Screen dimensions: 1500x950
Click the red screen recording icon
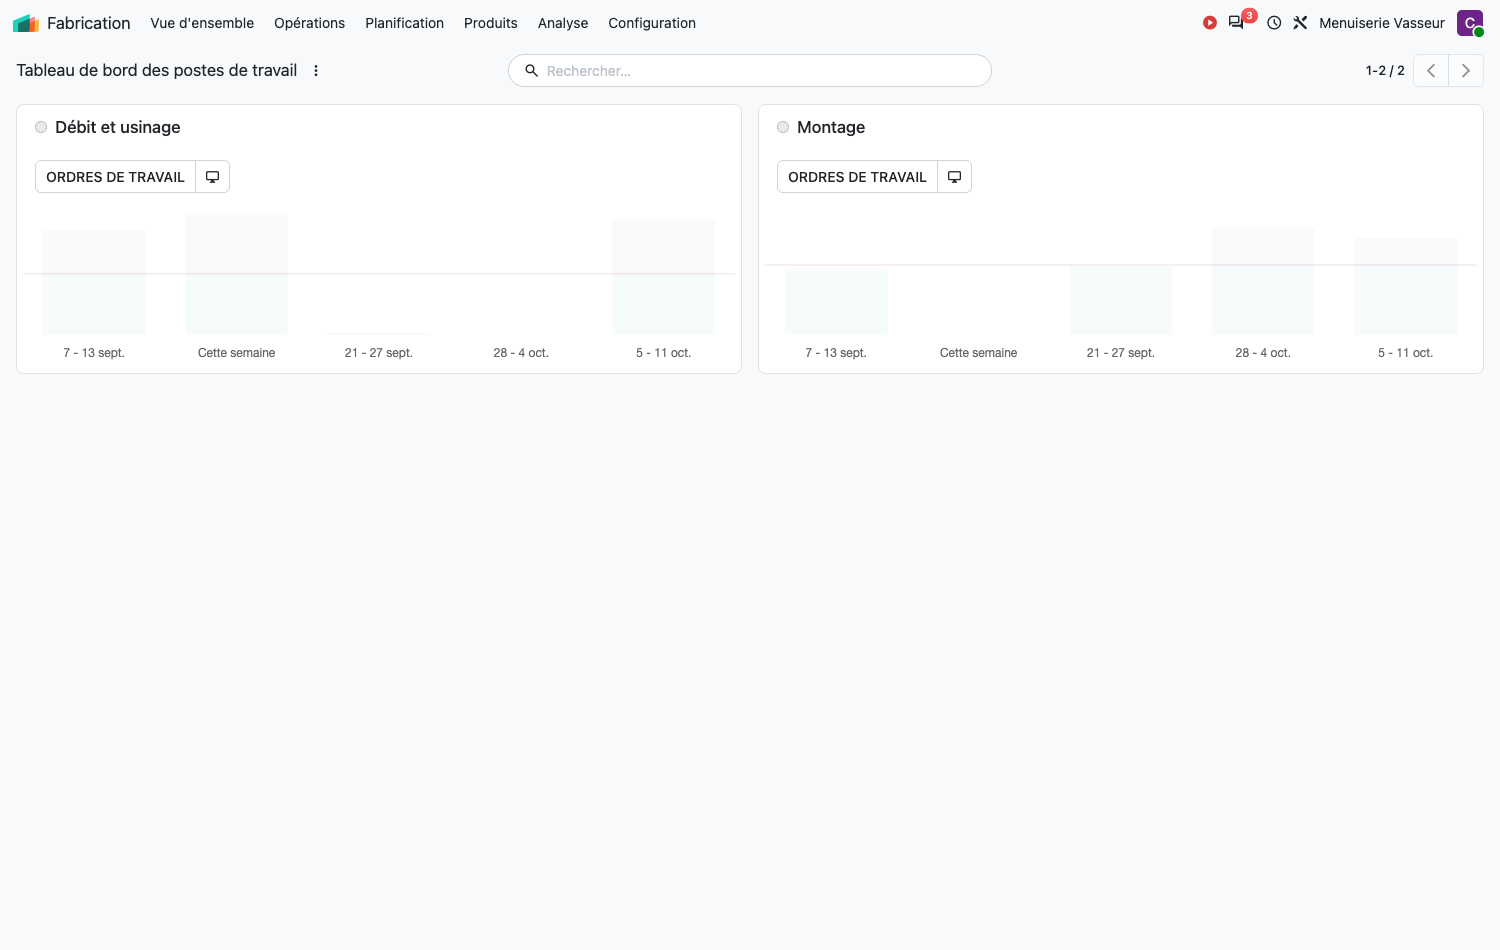point(1210,23)
